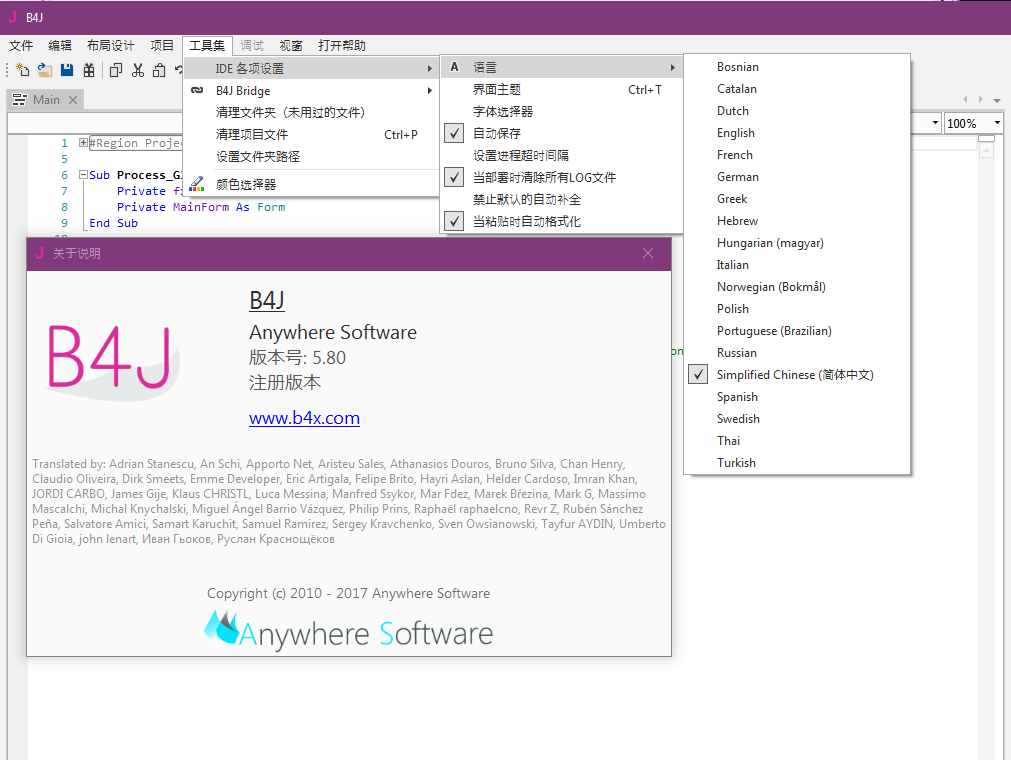The width and height of the screenshot is (1011, 760).
Task: Choose 清理项目文件 menu entry
Action: 311,135
